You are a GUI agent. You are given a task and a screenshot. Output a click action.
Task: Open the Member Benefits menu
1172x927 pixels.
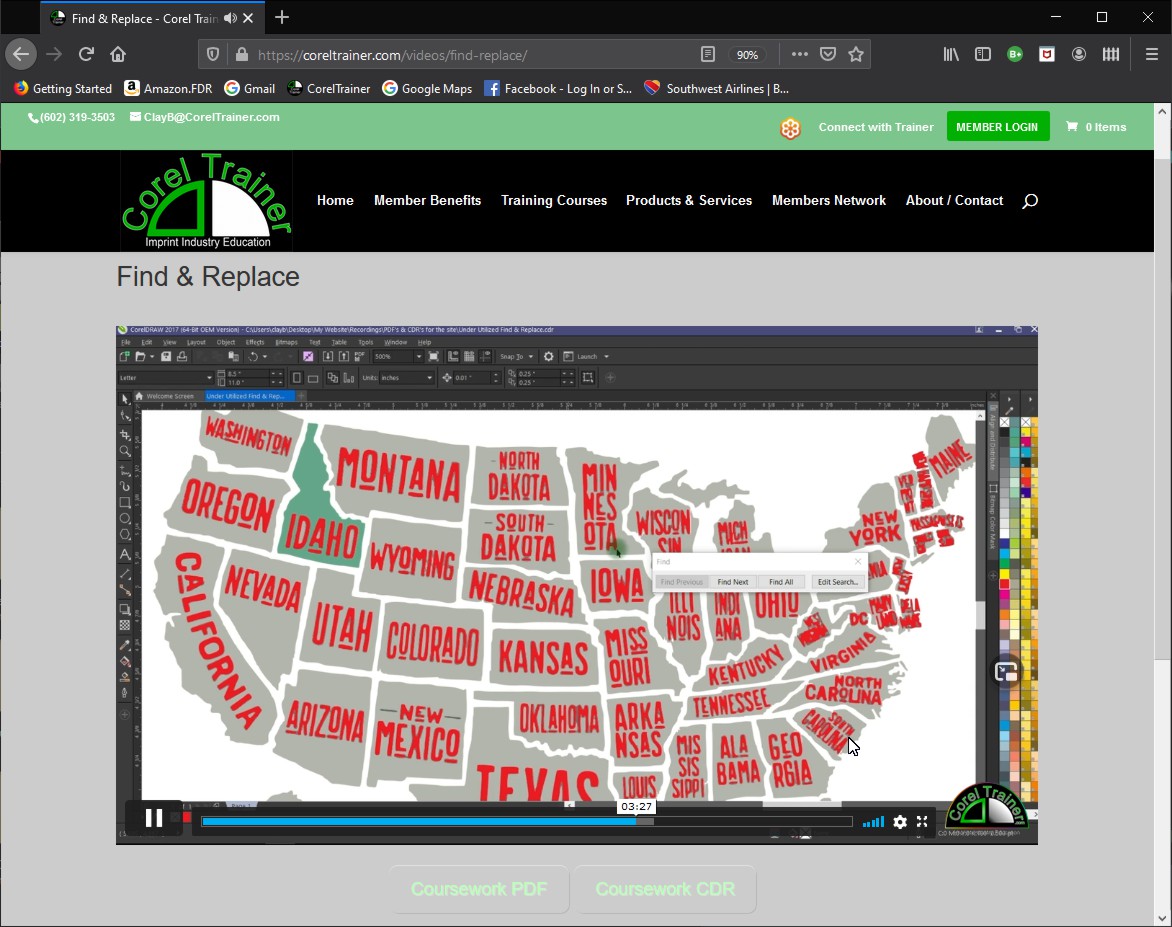coord(428,200)
